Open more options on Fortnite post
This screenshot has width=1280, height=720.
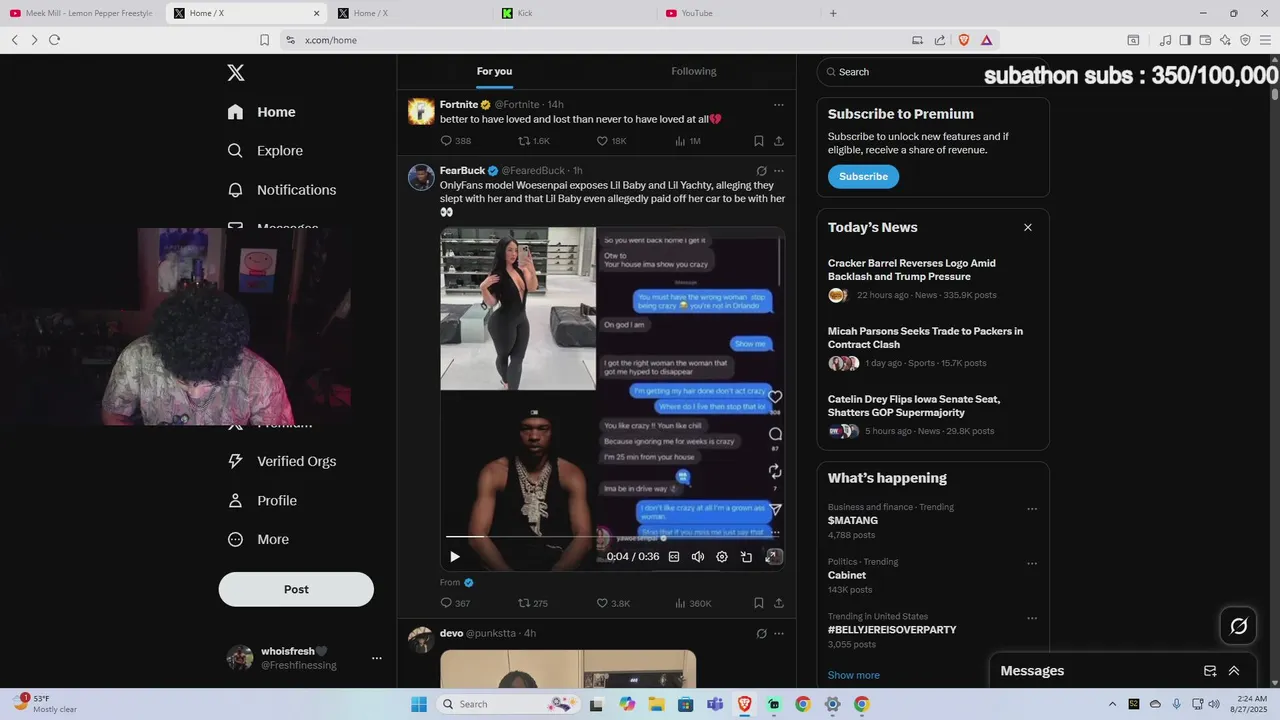click(779, 104)
